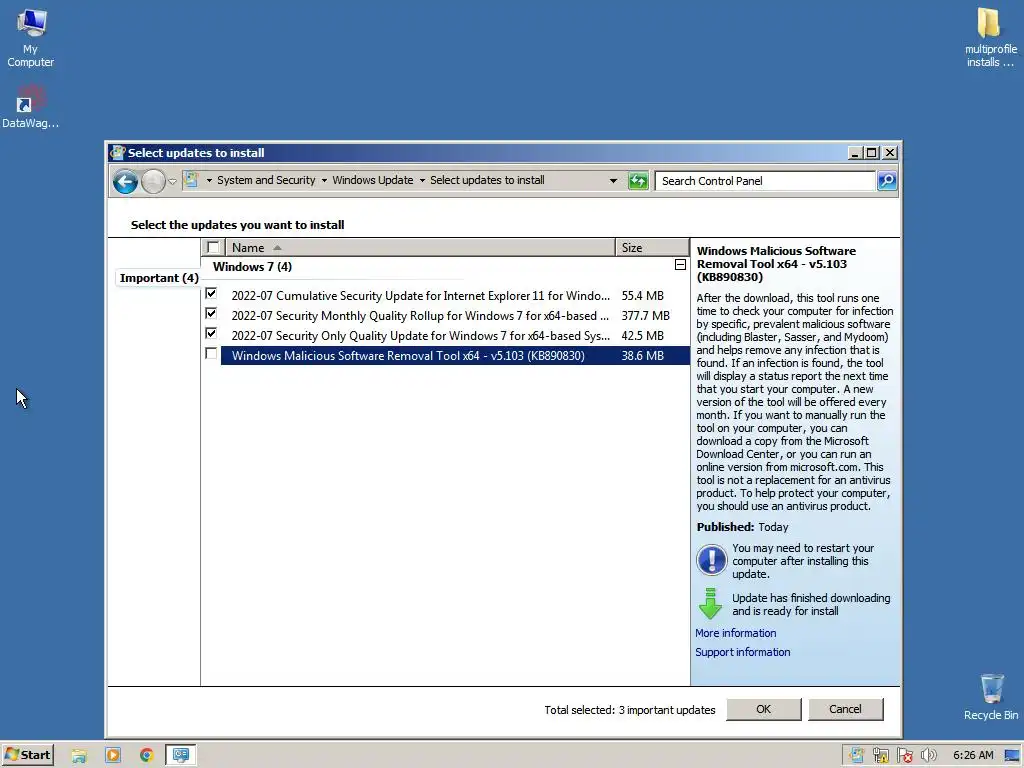Open Windows Explorer from taskbar

click(79, 756)
